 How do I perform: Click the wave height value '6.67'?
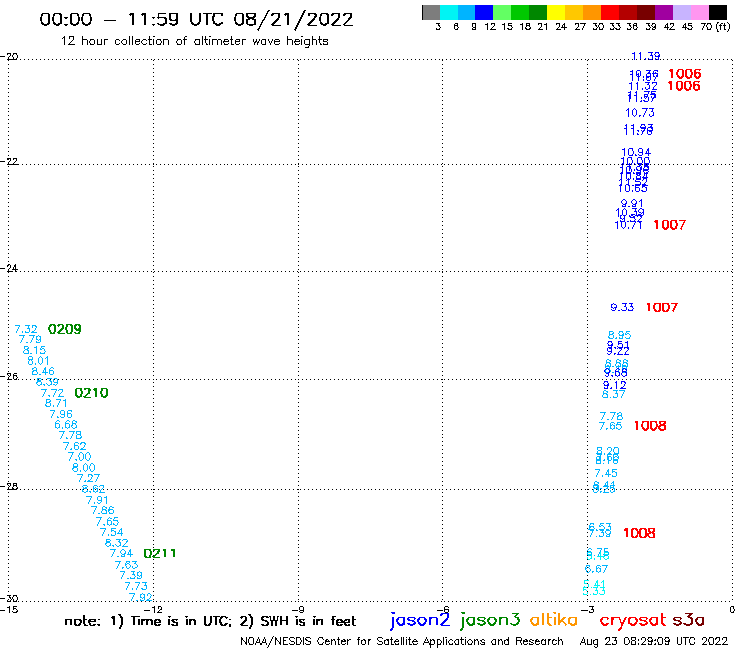596,569
